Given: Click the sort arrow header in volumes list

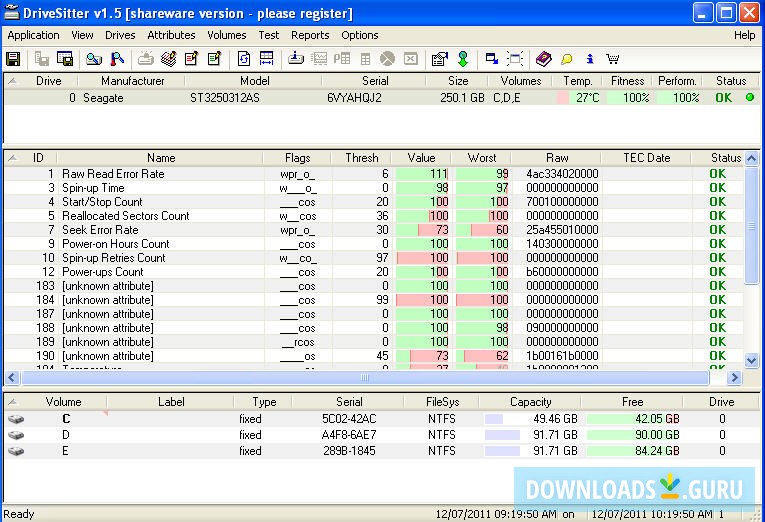Looking at the screenshot, I should [13, 402].
